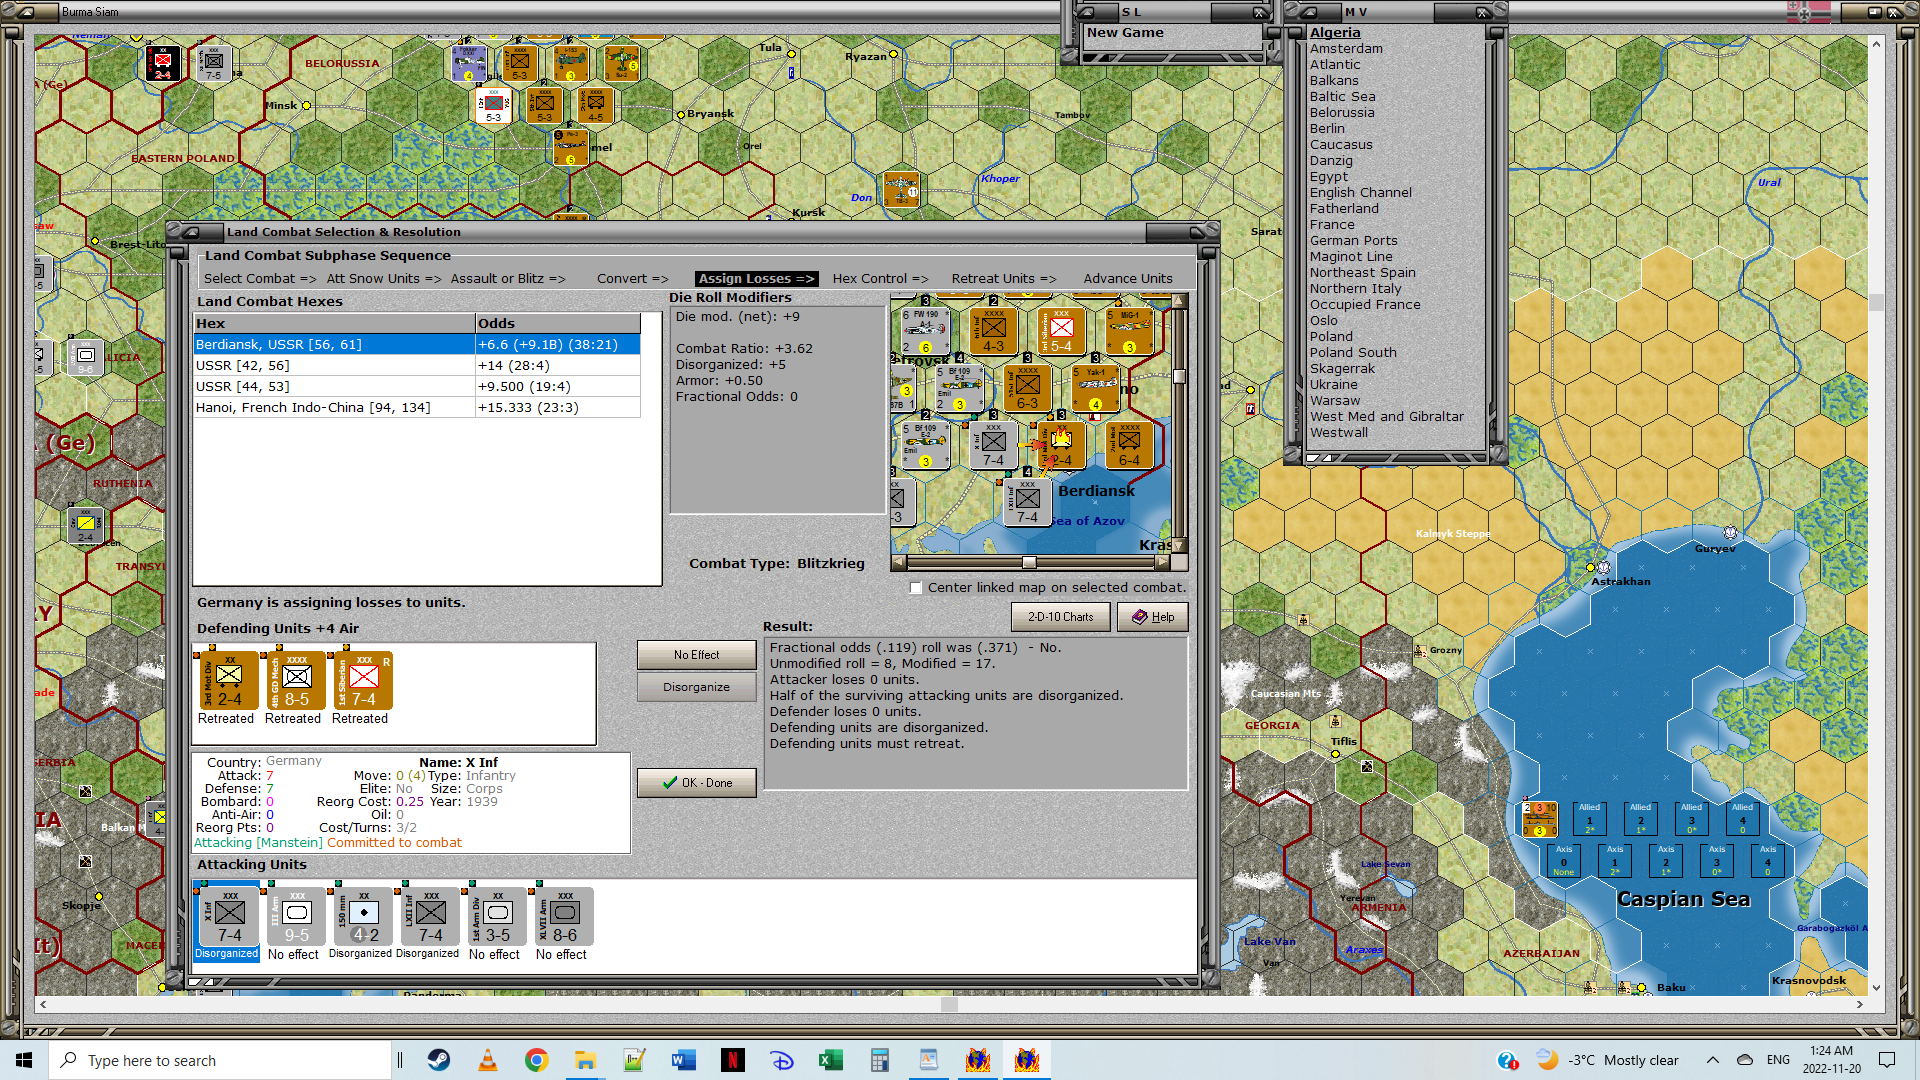Open the 2-D-10 Charts
This screenshot has height=1080, width=1920.
pyautogui.click(x=1060, y=617)
